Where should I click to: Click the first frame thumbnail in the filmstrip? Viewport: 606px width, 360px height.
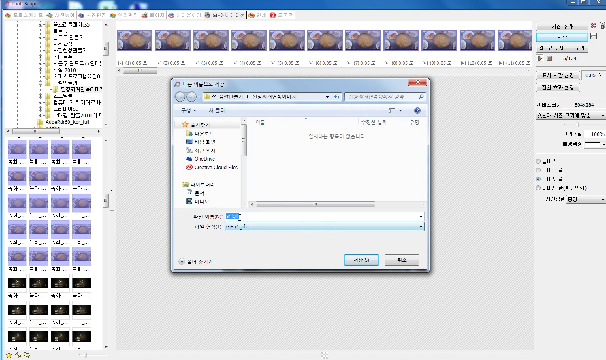[x=134, y=40]
